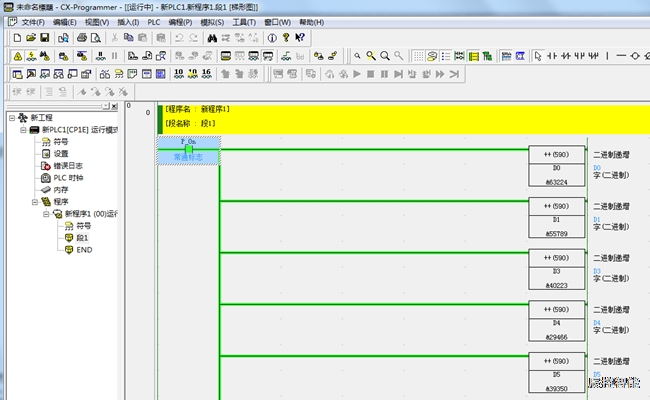
Task: Click the New file icon in toolbar
Action: point(17,37)
